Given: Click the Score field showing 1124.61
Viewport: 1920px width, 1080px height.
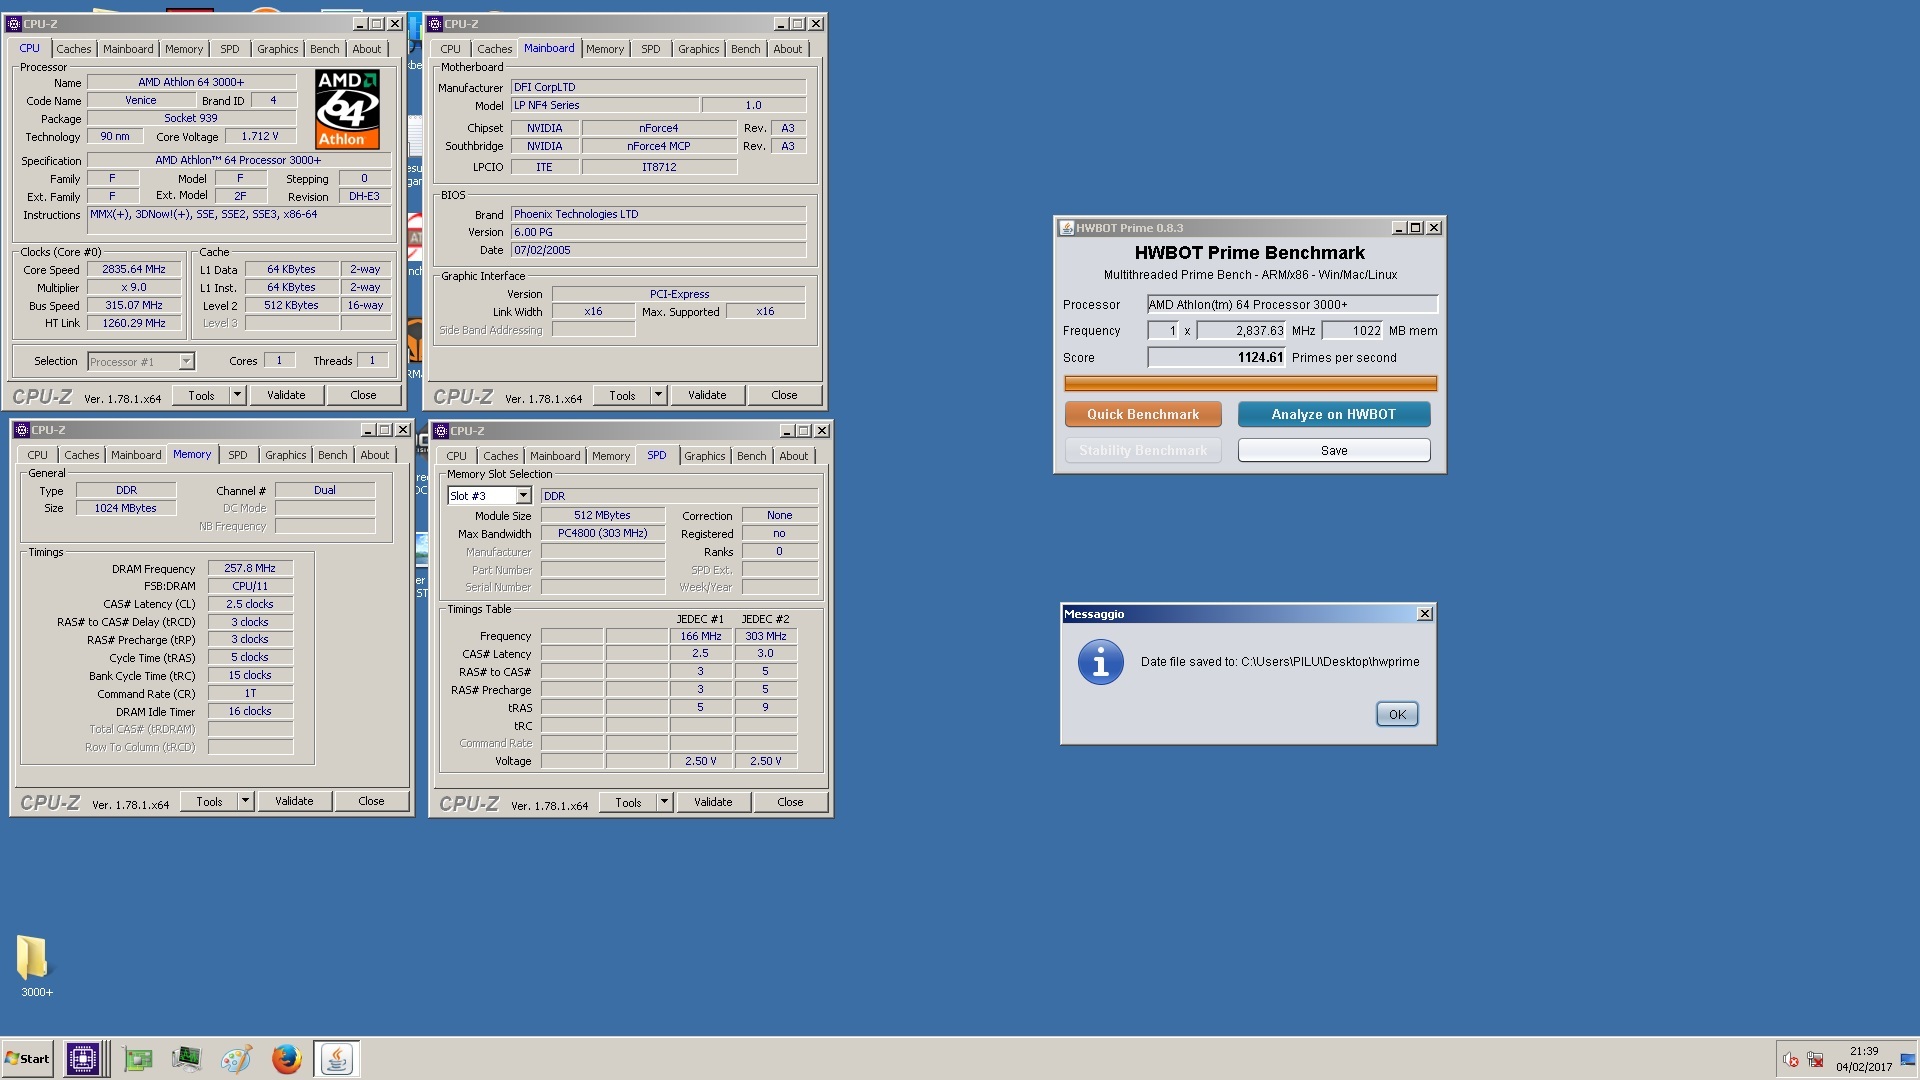Looking at the screenshot, I should click(1216, 357).
